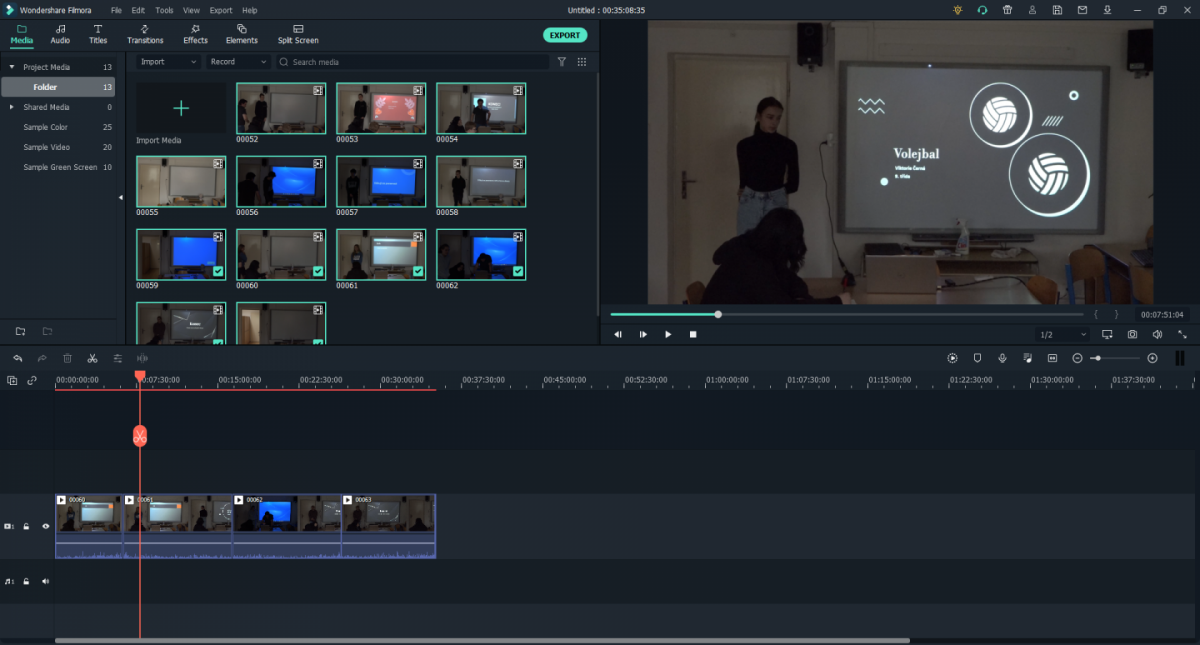
Task: Take a snapshot with the camera icon
Action: pyautogui.click(x=1132, y=334)
